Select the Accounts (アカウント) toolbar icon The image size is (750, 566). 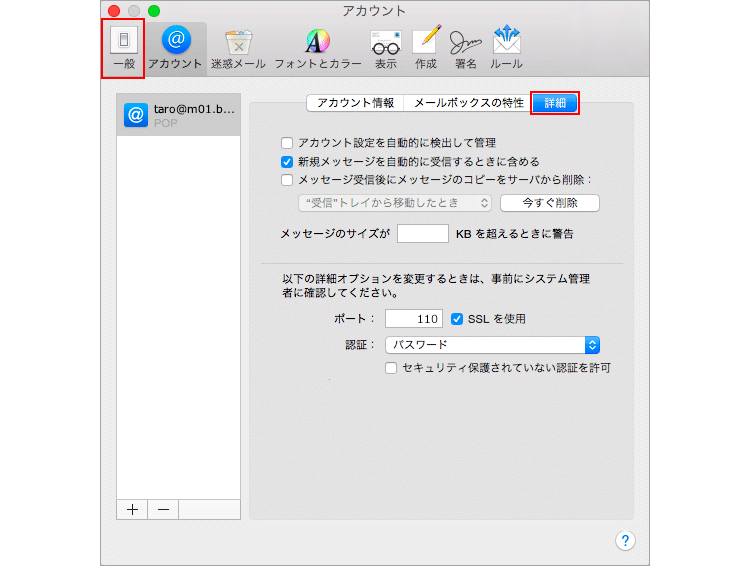tap(175, 48)
